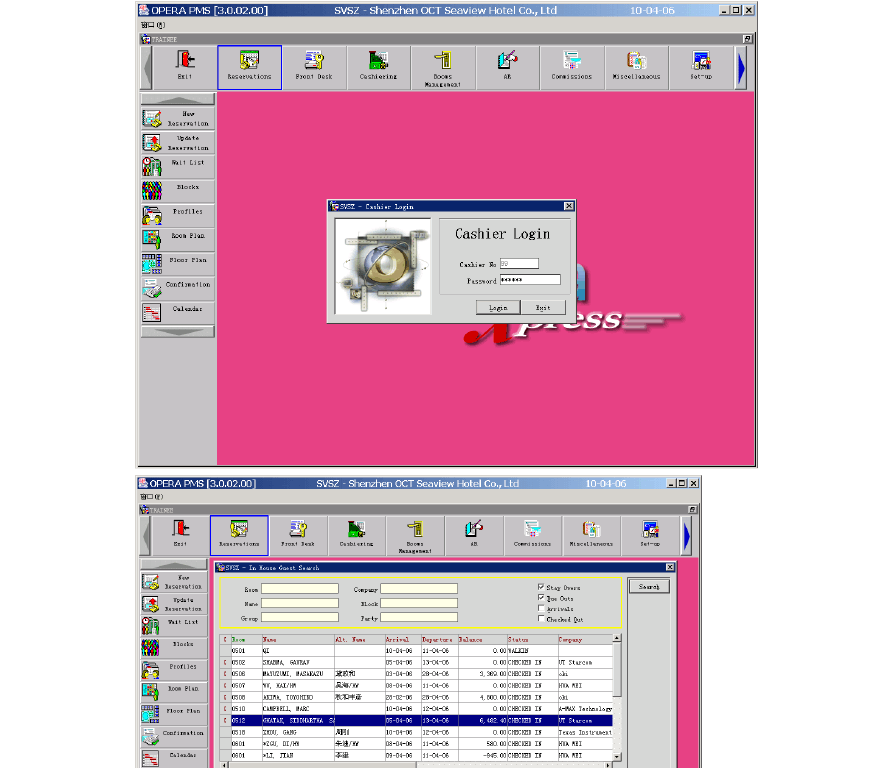This screenshot has height=768, width=893.
Task: Open Front Desk in the top window toolbar
Action: [x=314, y=66]
